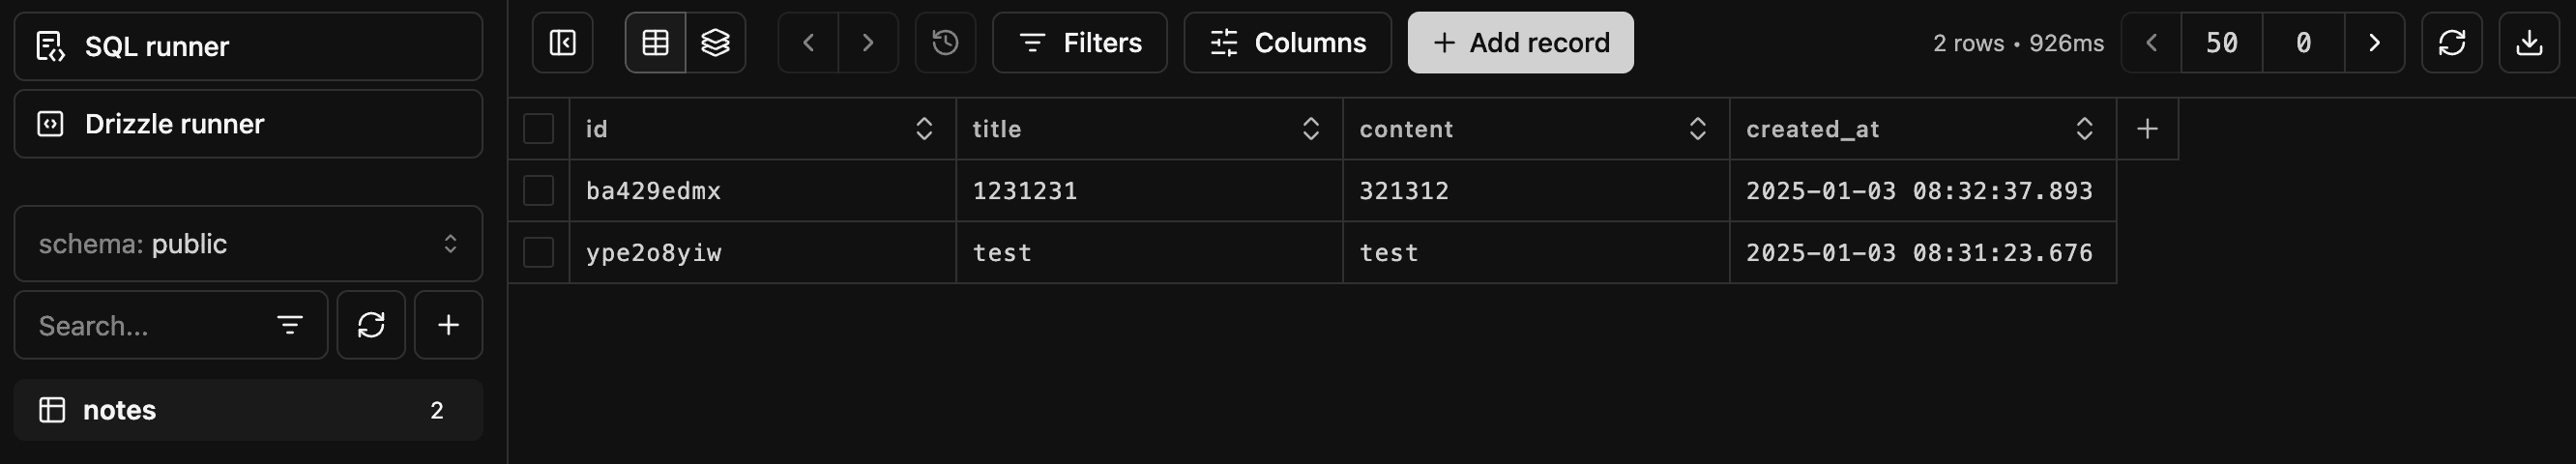
Task: Toggle select-all rows header checkbox
Action: [538, 129]
